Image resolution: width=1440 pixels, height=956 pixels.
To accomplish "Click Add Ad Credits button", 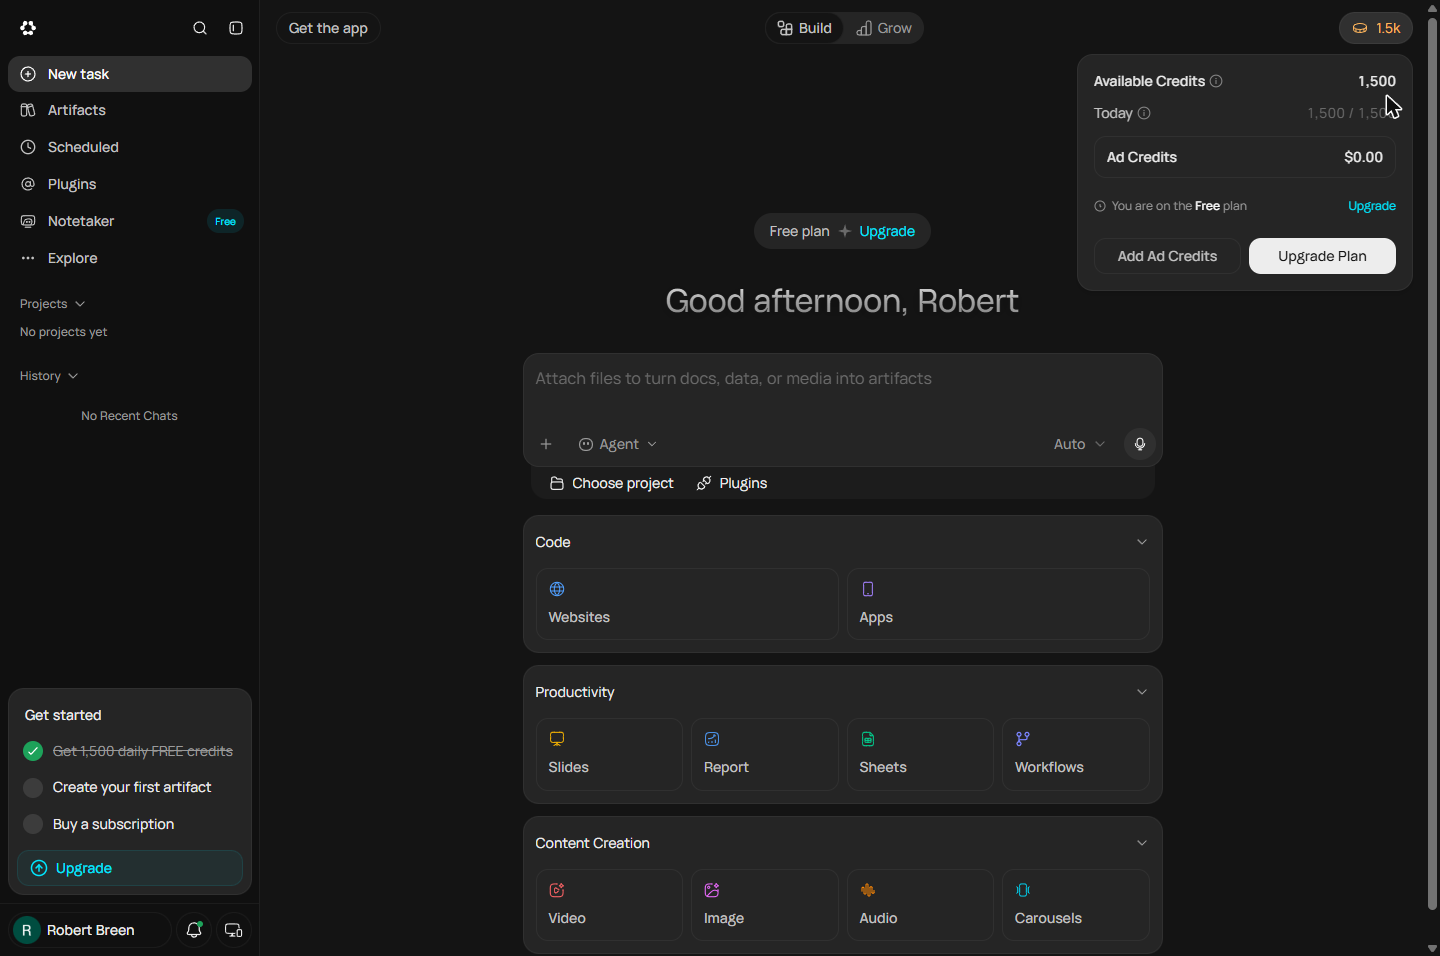I will (1167, 256).
